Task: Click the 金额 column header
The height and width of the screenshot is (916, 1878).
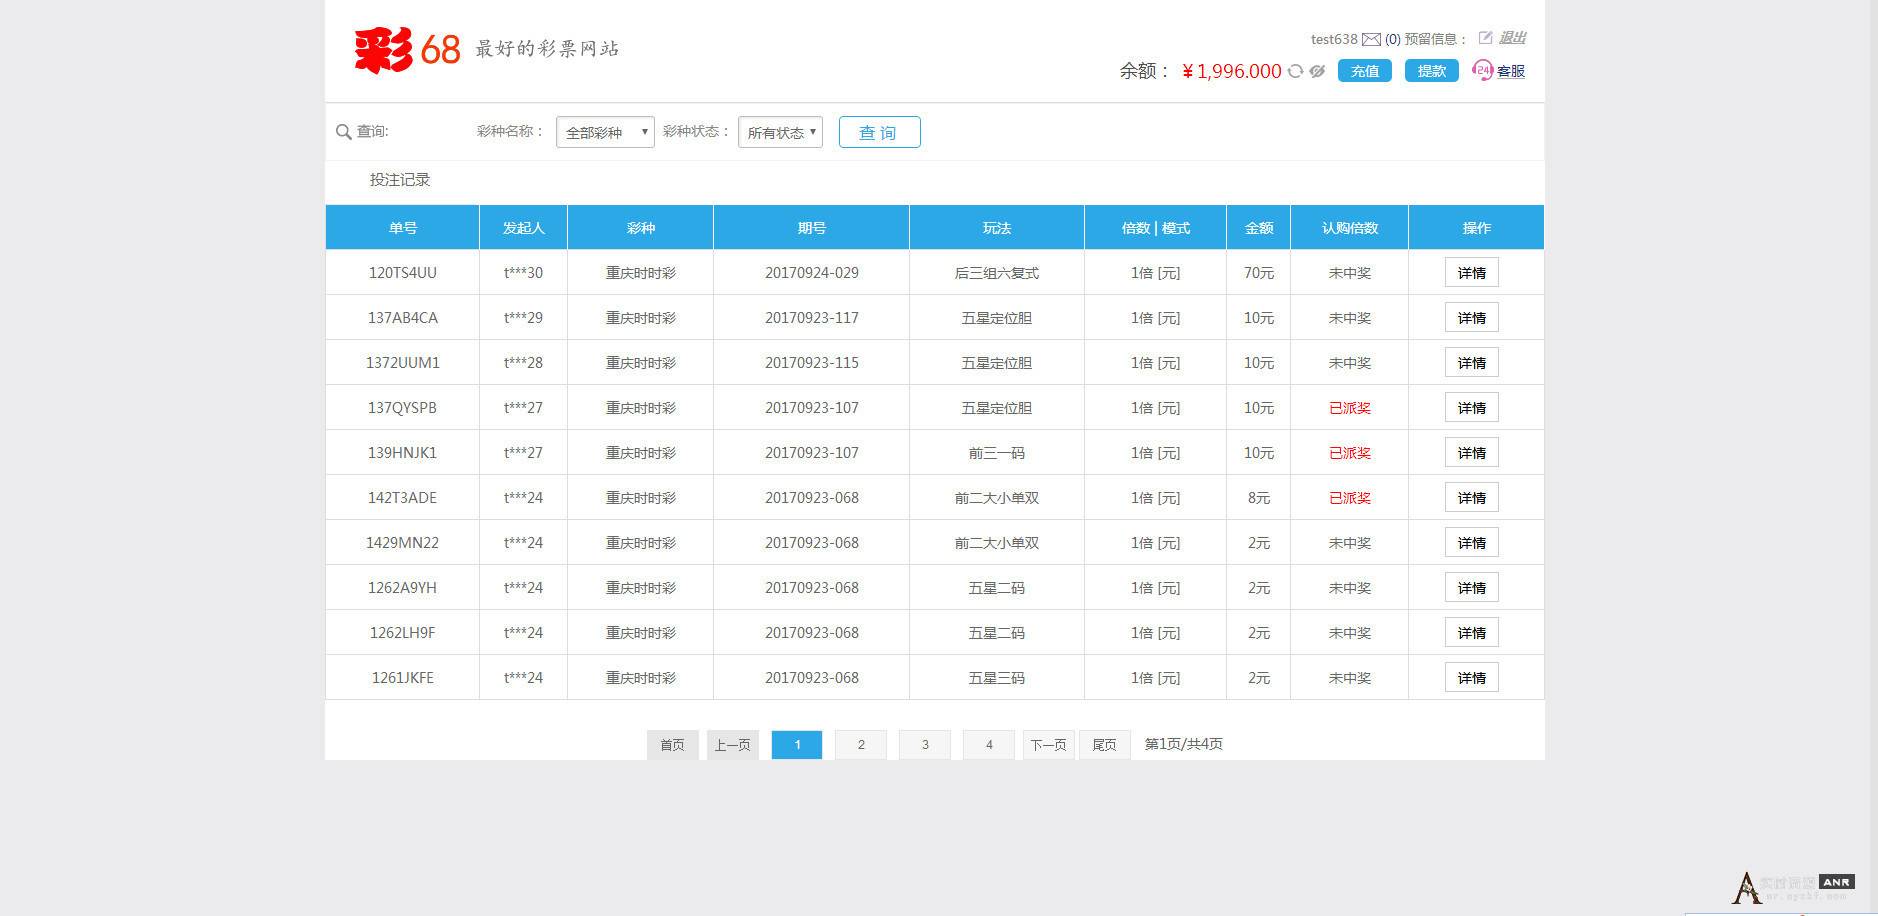Action: tap(1259, 228)
